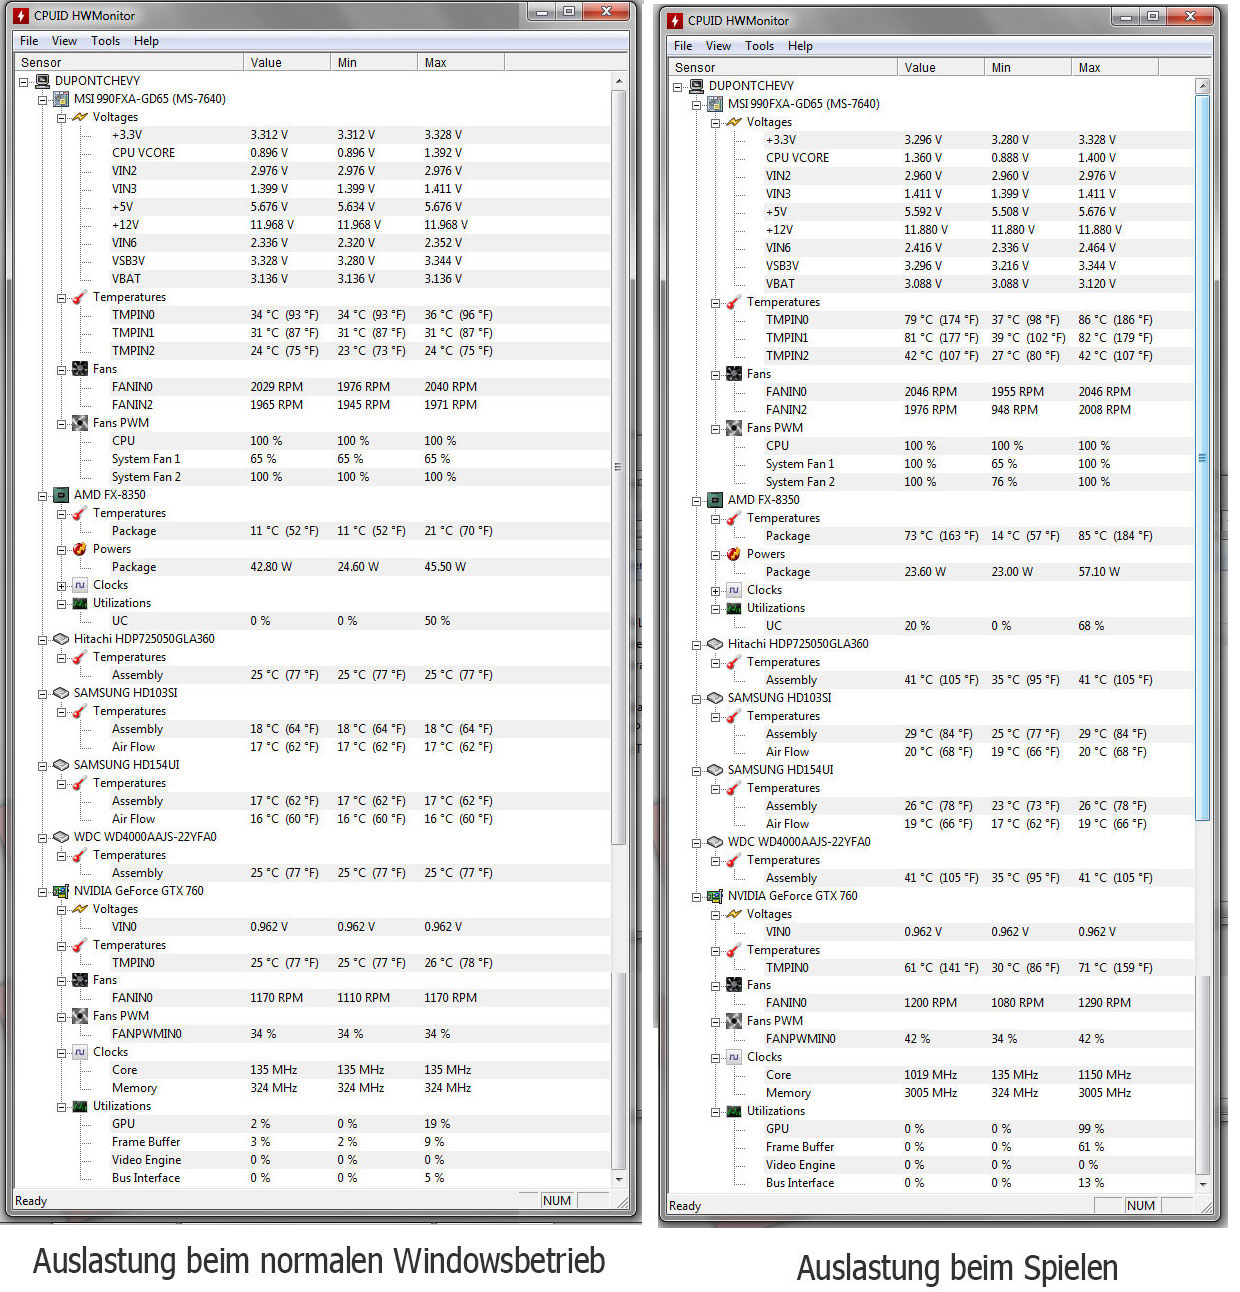Viewport: 1240px width, 1292px height.
Task: Collapse Hitachi HDP725050GLA360 node in right window
Action: [696, 645]
